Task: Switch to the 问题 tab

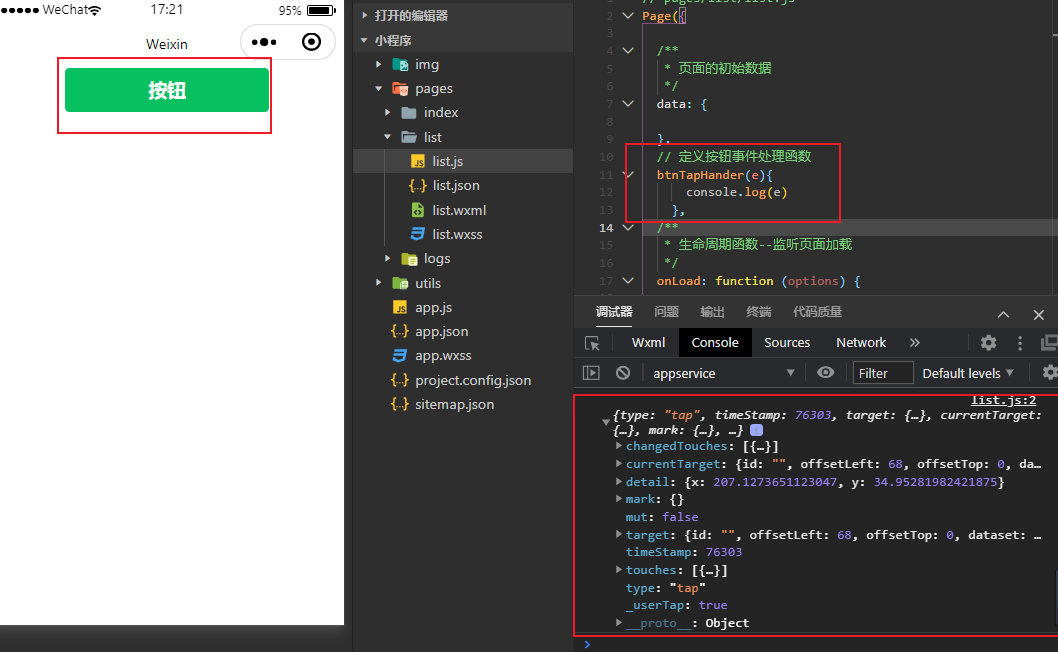Action: (667, 312)
